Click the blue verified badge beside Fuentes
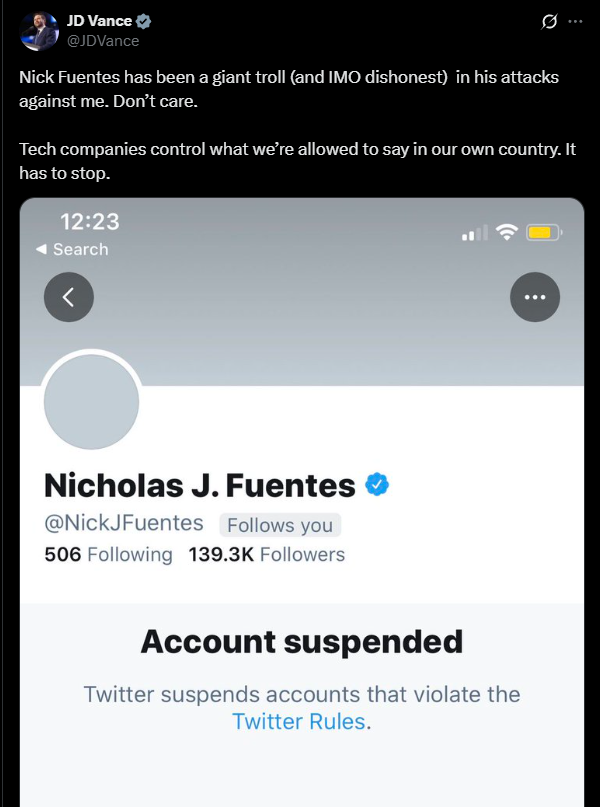Image resolution: width=600 pixels, height=807 pixels. [376, 485]
